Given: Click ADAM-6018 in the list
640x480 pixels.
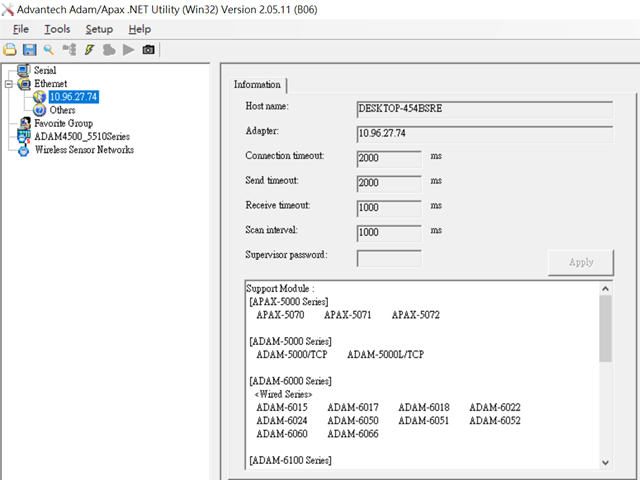Looking at the screenshot, I should (424, 407).
